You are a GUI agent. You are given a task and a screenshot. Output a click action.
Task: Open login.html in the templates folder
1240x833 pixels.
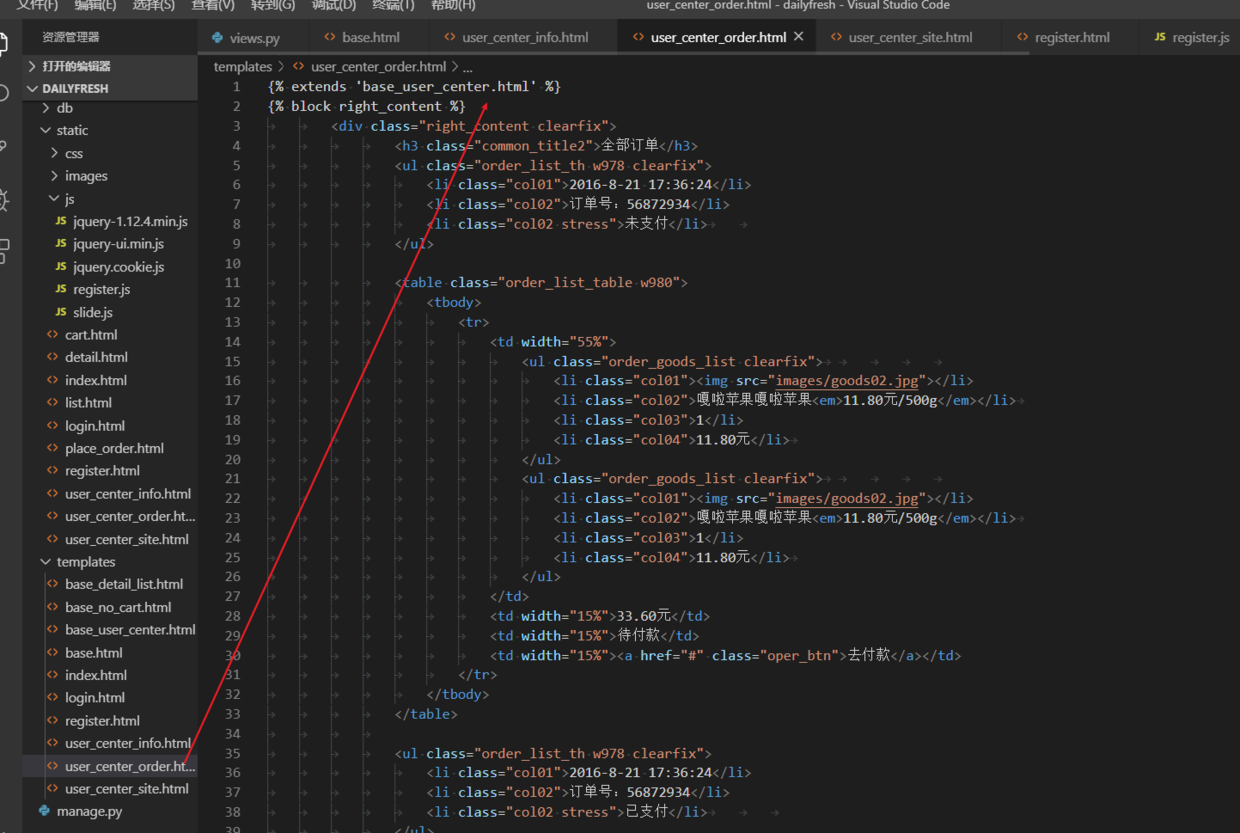pyautogui.click(x=95, y=698)
